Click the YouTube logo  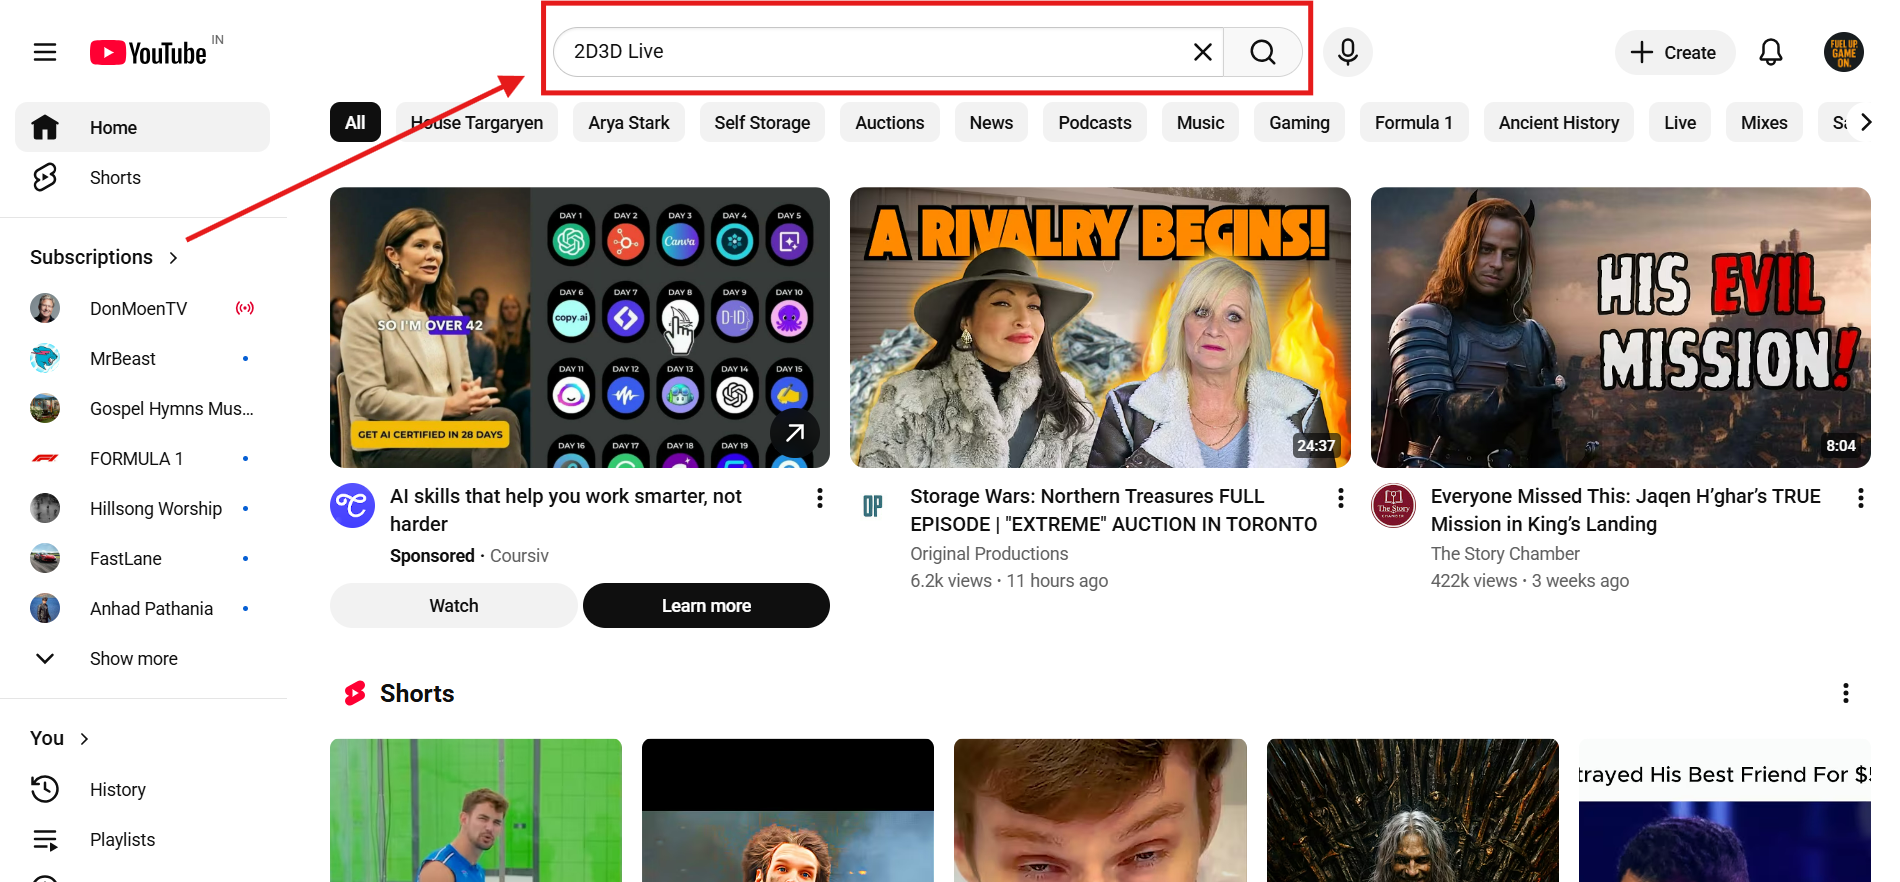[148, 52]
